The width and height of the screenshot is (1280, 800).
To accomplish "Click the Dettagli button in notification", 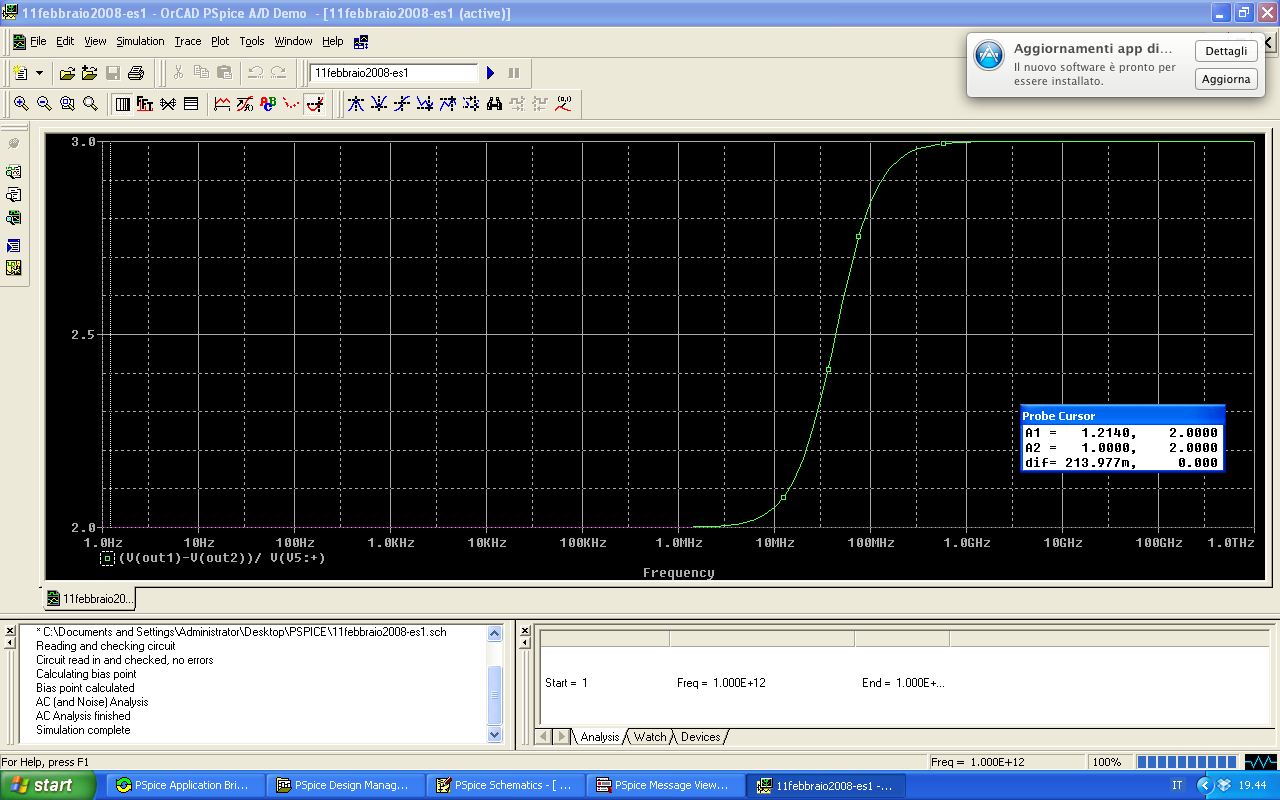I will (x=1226, y=51).
